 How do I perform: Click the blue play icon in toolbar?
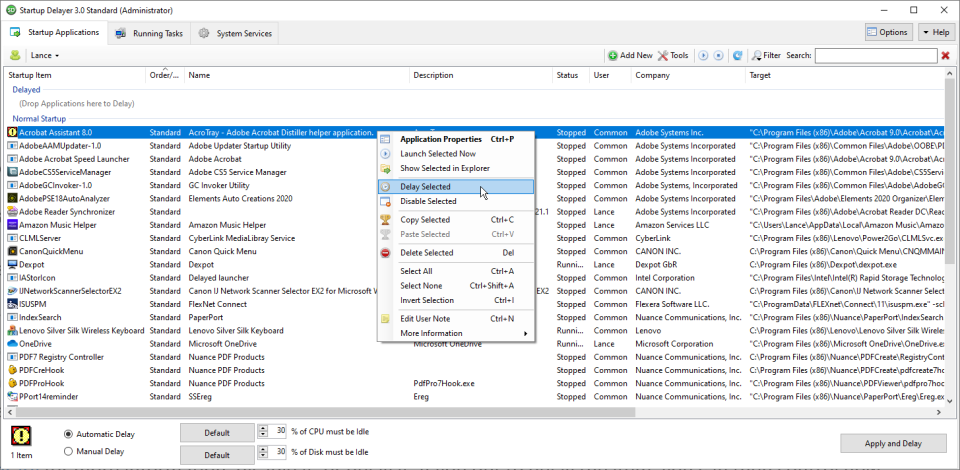703,56
